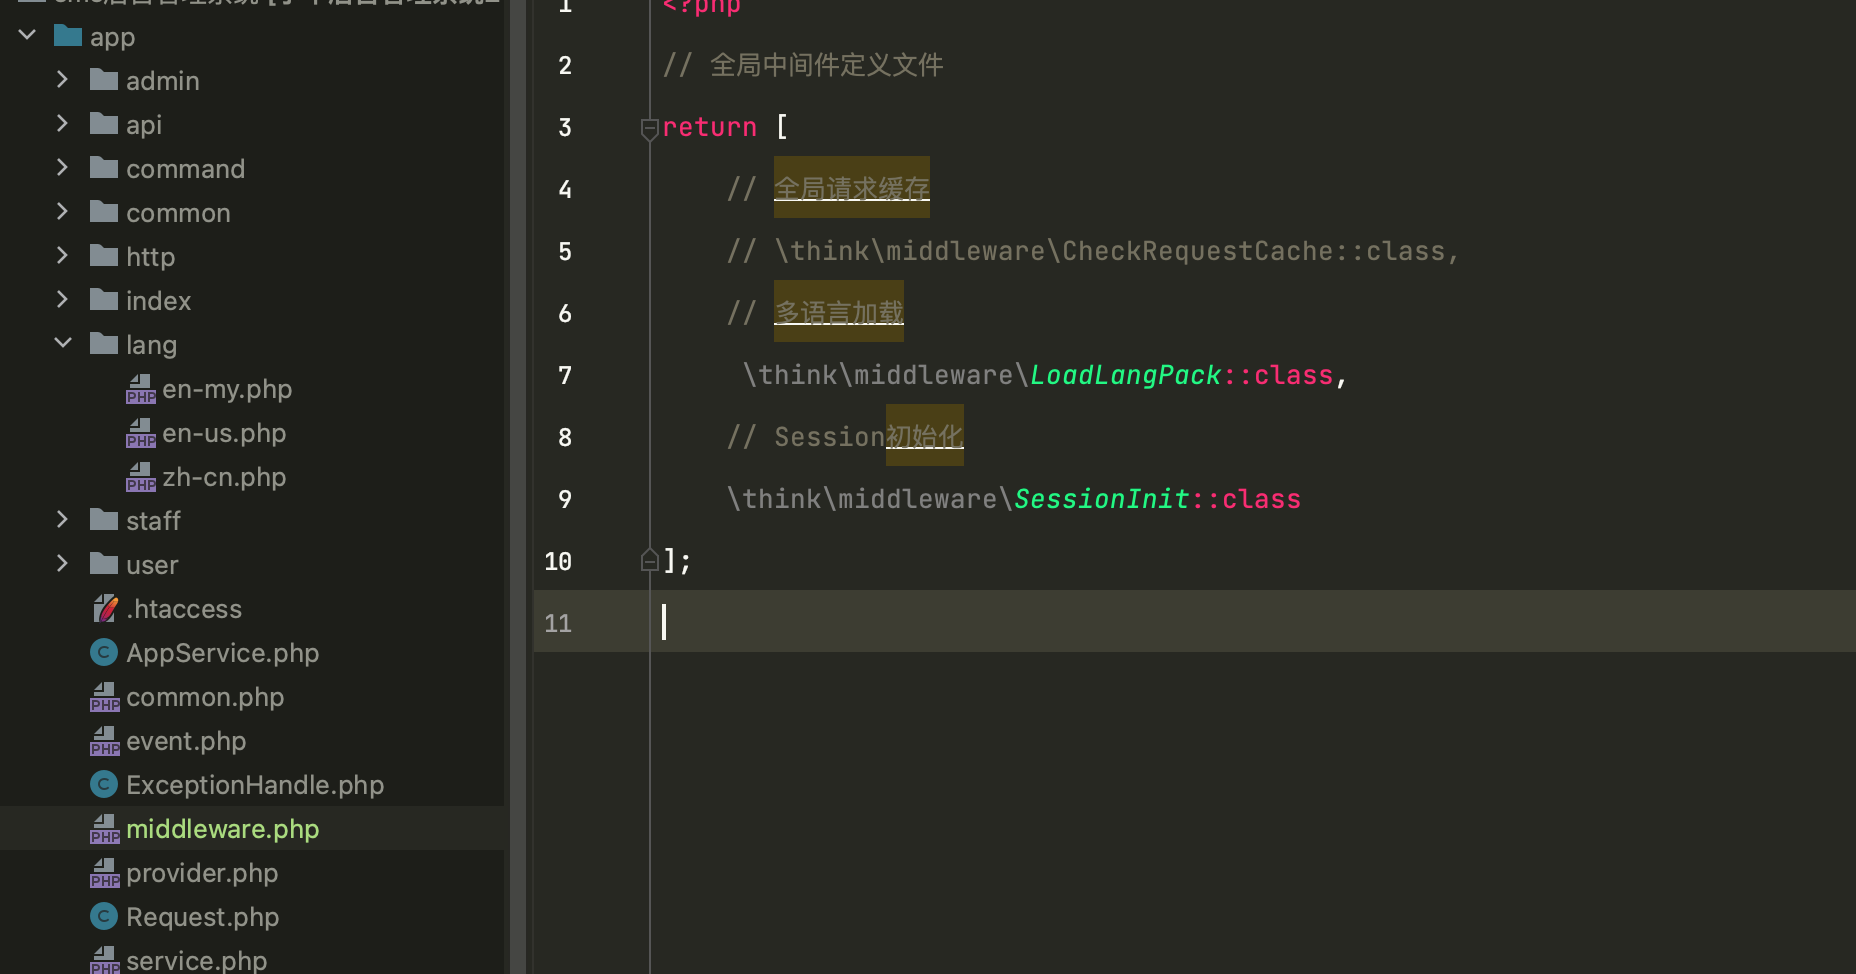Click the AppService.php class icon
This screenshot has width=1856, height=974.
click(x=104, y=652)
